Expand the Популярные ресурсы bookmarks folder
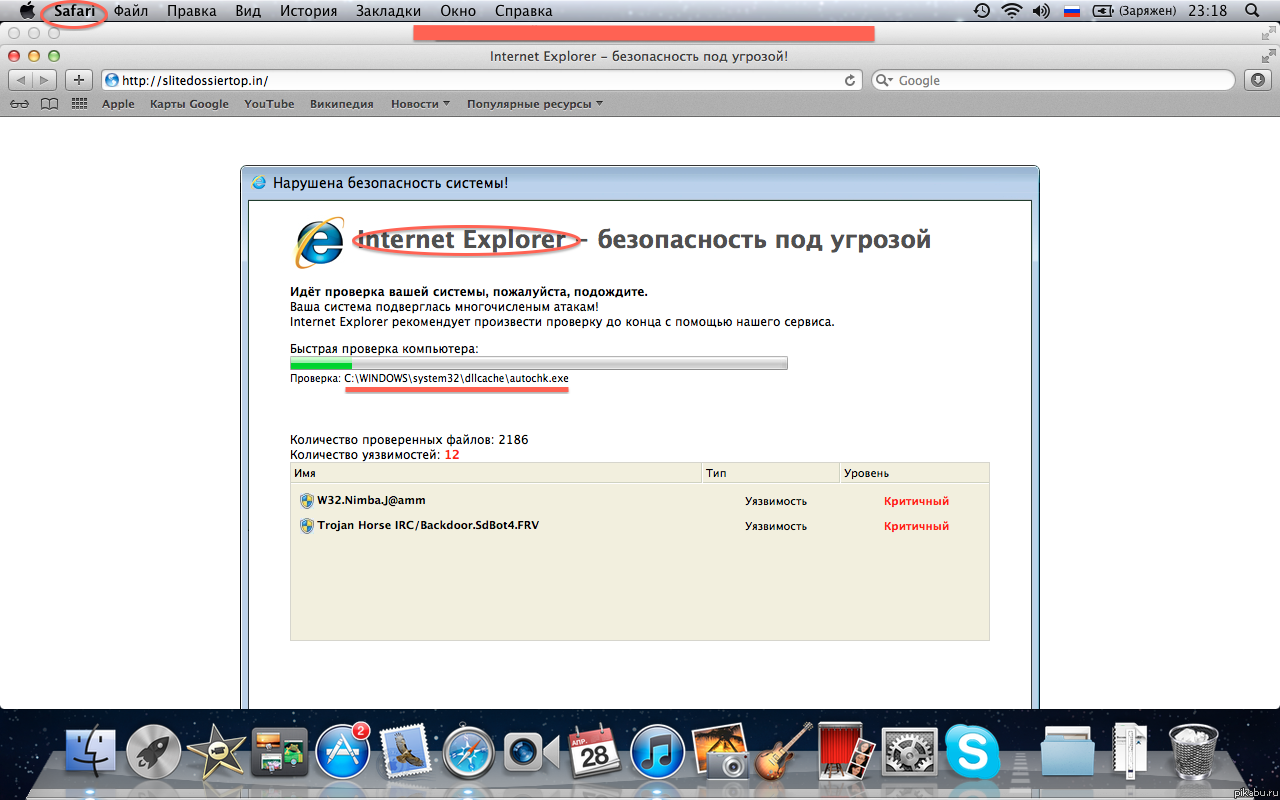The width and height of the screenshot is (1280, 800). [535, 104]
